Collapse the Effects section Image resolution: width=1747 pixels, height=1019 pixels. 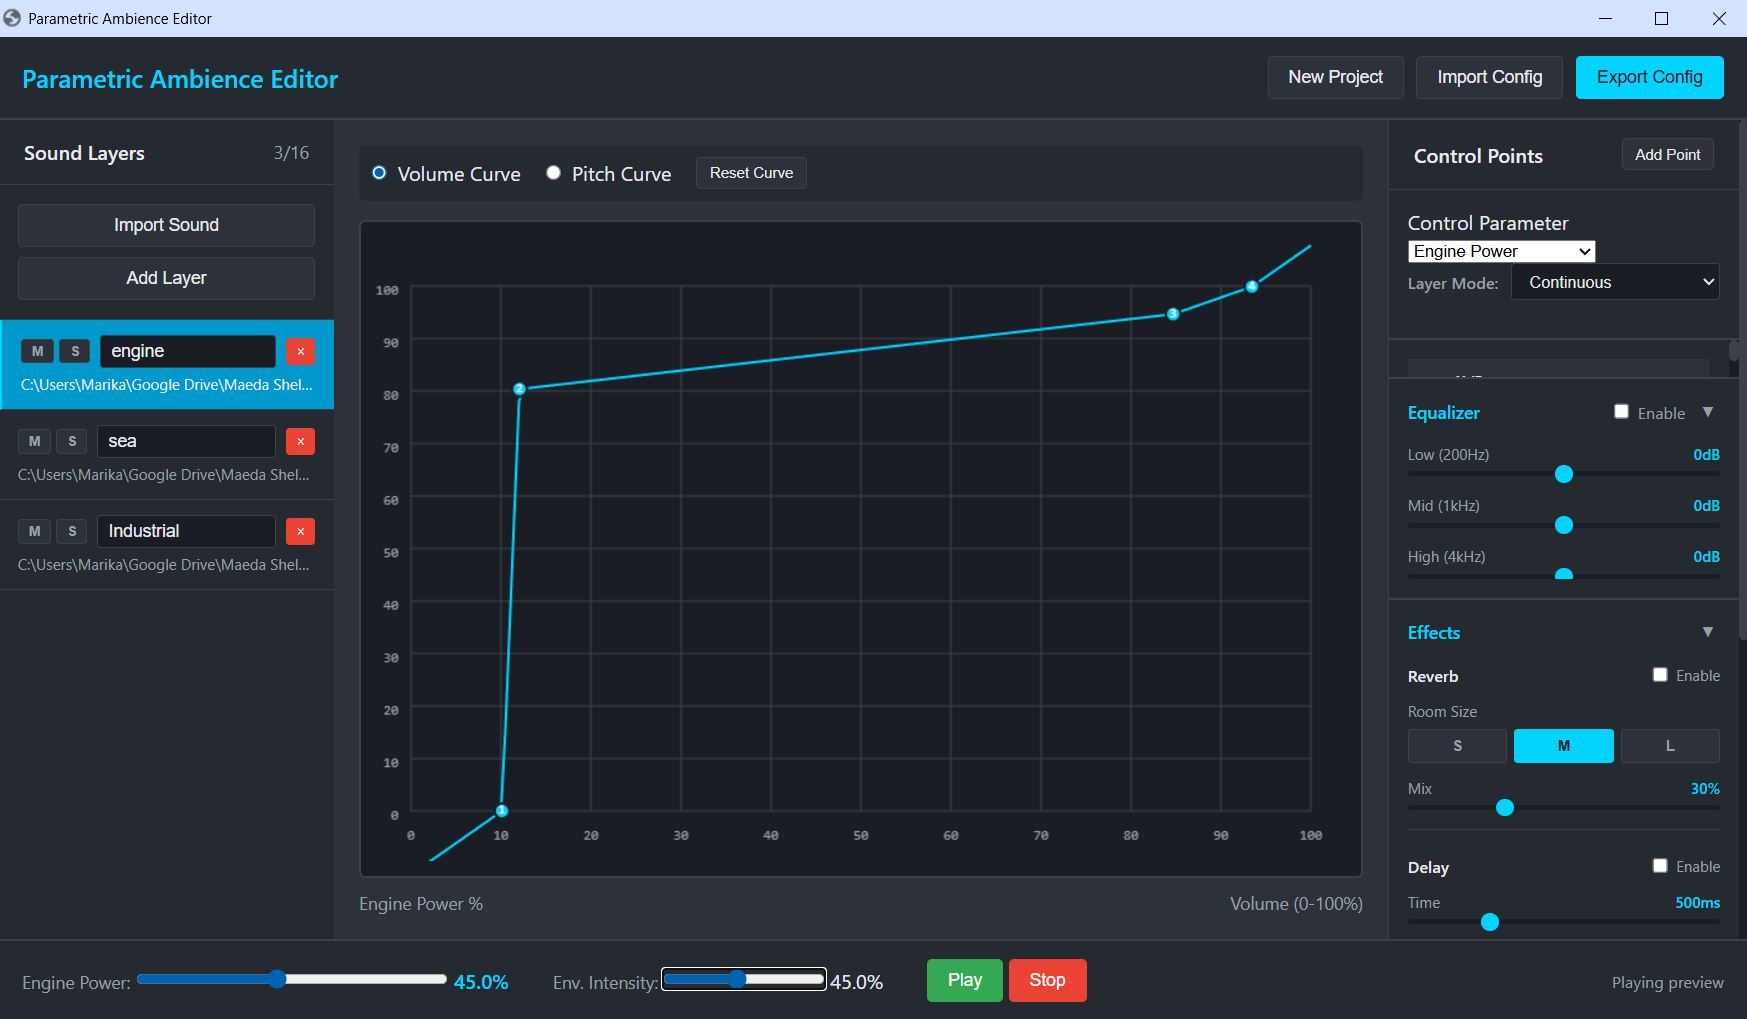(x=1708, y=632)
